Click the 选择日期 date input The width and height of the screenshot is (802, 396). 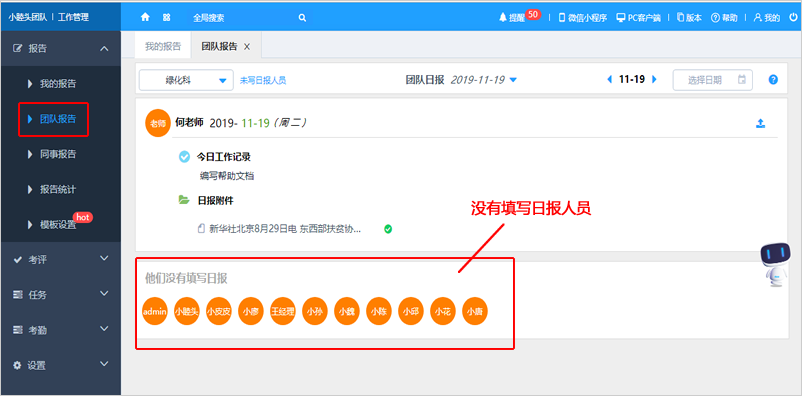712,80
